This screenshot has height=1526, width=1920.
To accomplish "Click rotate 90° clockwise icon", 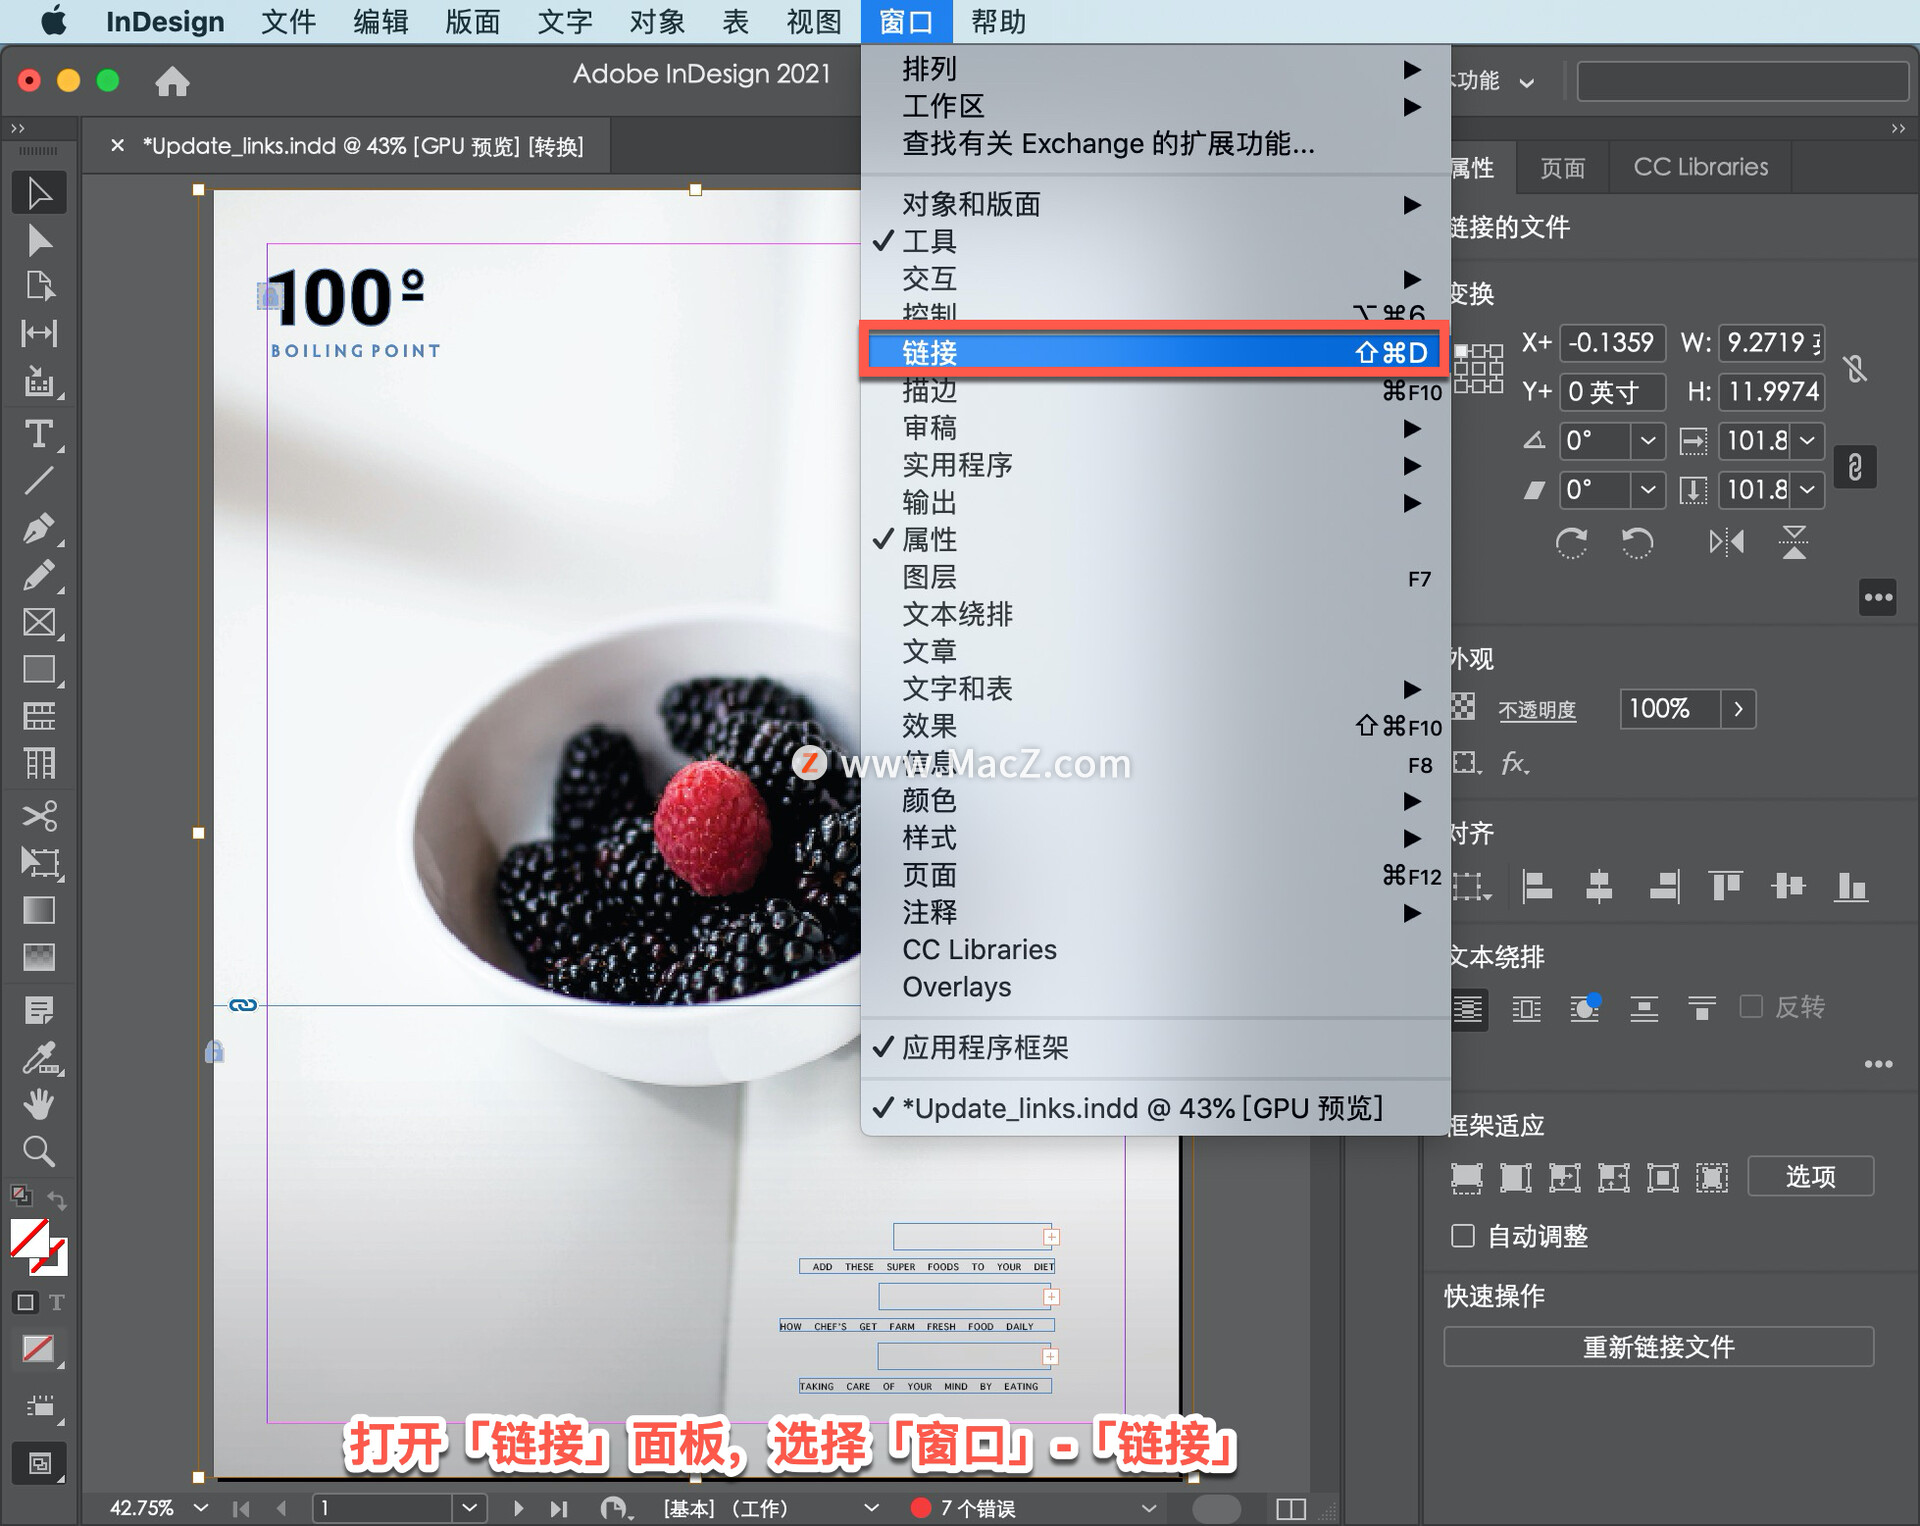I will (1571, 543).
